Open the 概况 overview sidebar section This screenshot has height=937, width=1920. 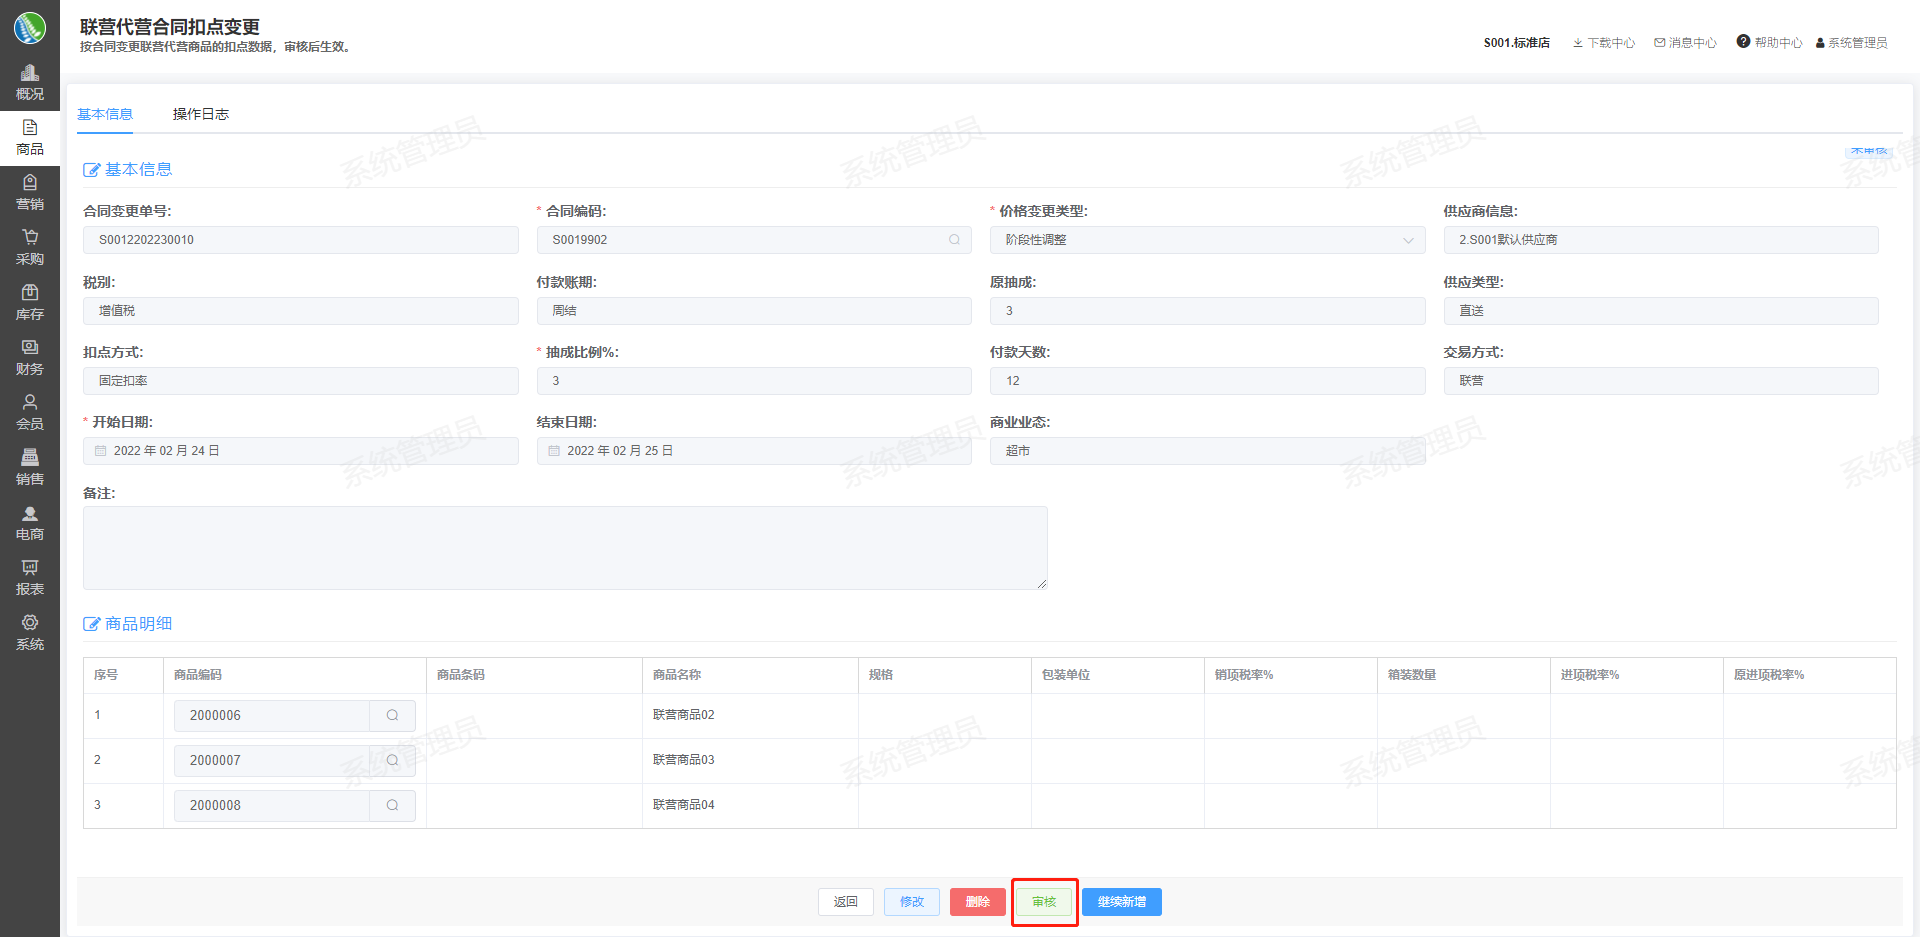[x=30, y=83]
